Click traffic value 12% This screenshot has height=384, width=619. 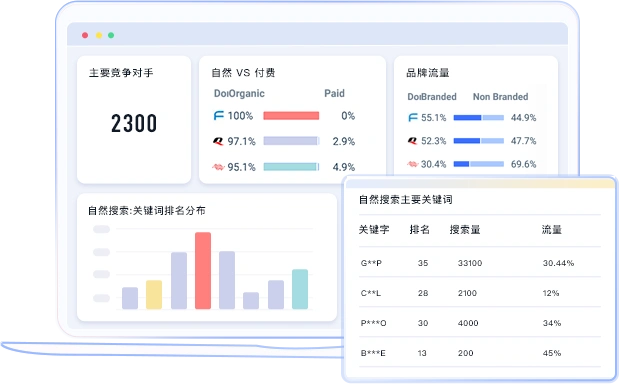point(551,293)
